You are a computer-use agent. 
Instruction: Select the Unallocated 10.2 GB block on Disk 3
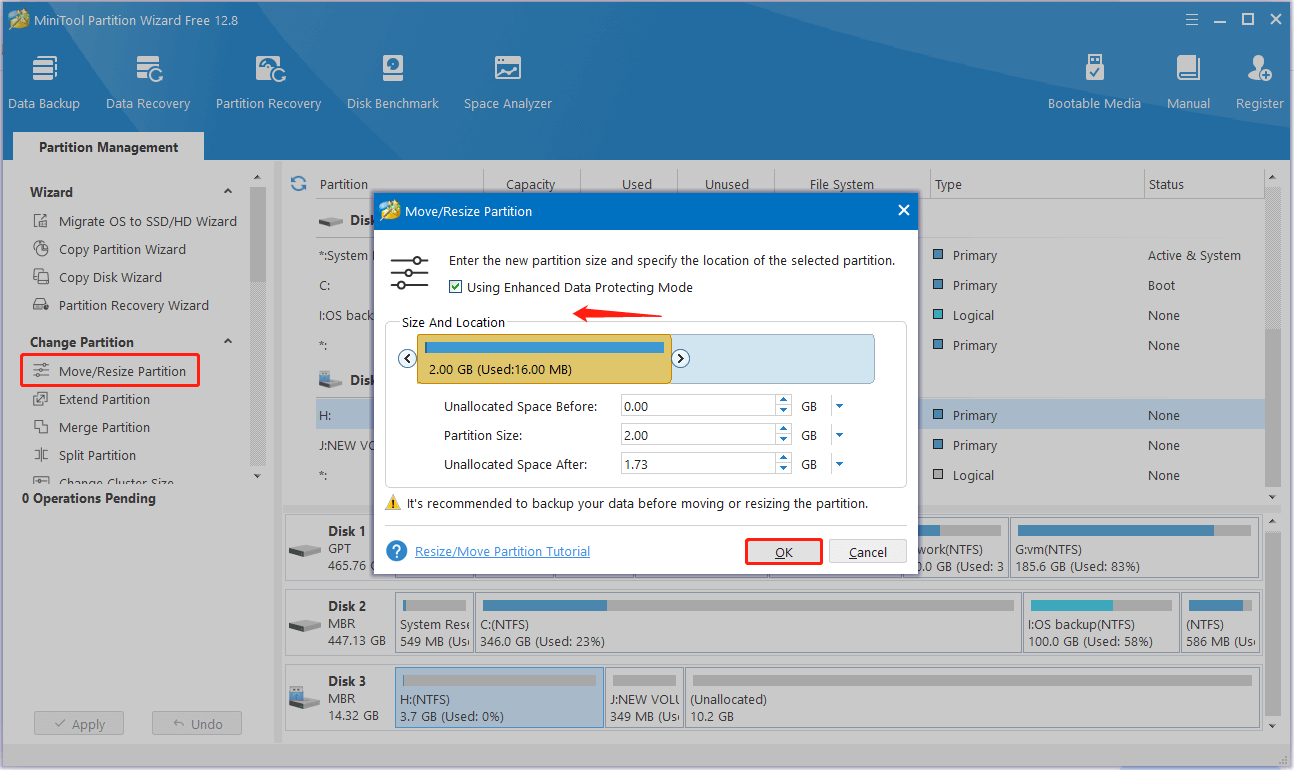coord(971,699)
